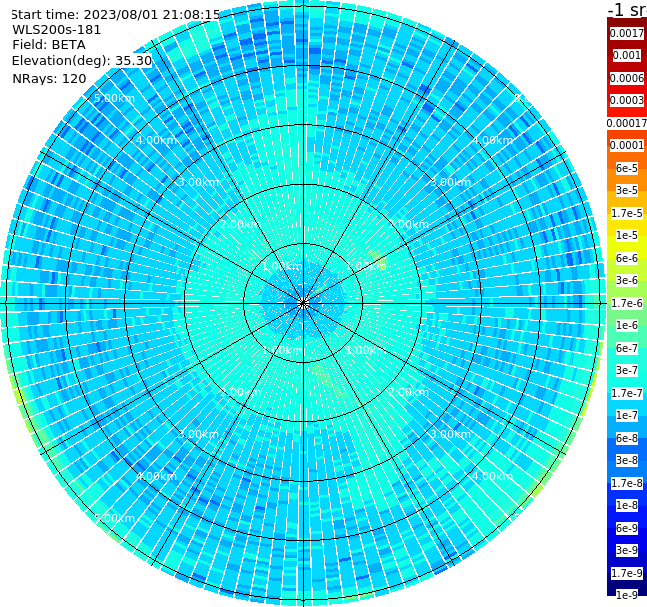Click the 4.00km ring label in southeast quadrant
The height and width of the screenshot is (607, 647).
pyautogui.click(x=493, y=476)
